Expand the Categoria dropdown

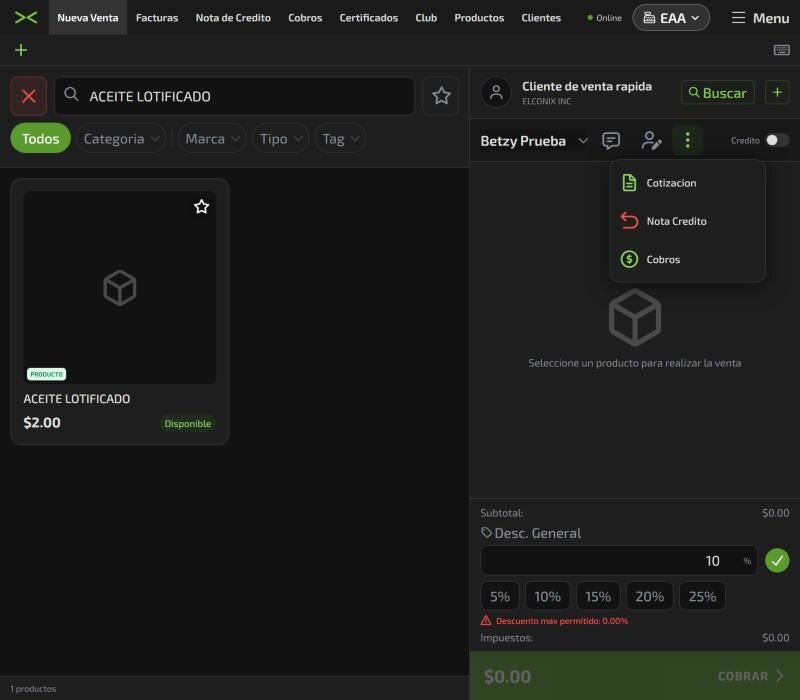tap(121, 138)
